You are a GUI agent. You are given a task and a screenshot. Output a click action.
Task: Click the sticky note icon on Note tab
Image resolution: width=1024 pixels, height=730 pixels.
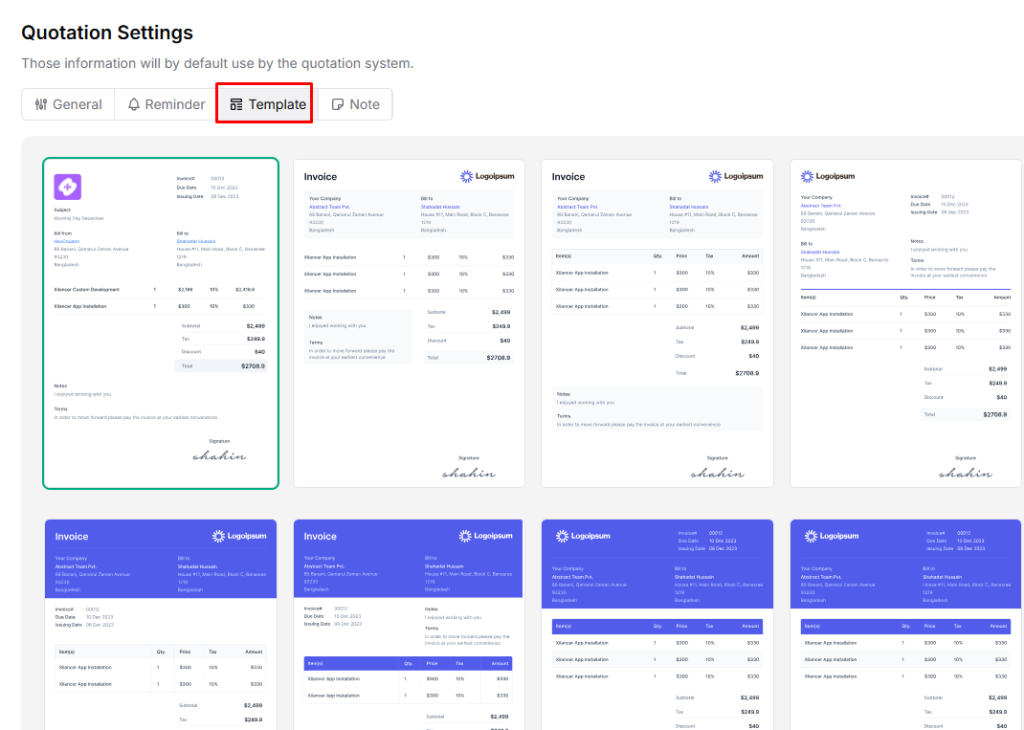(338, 104)
